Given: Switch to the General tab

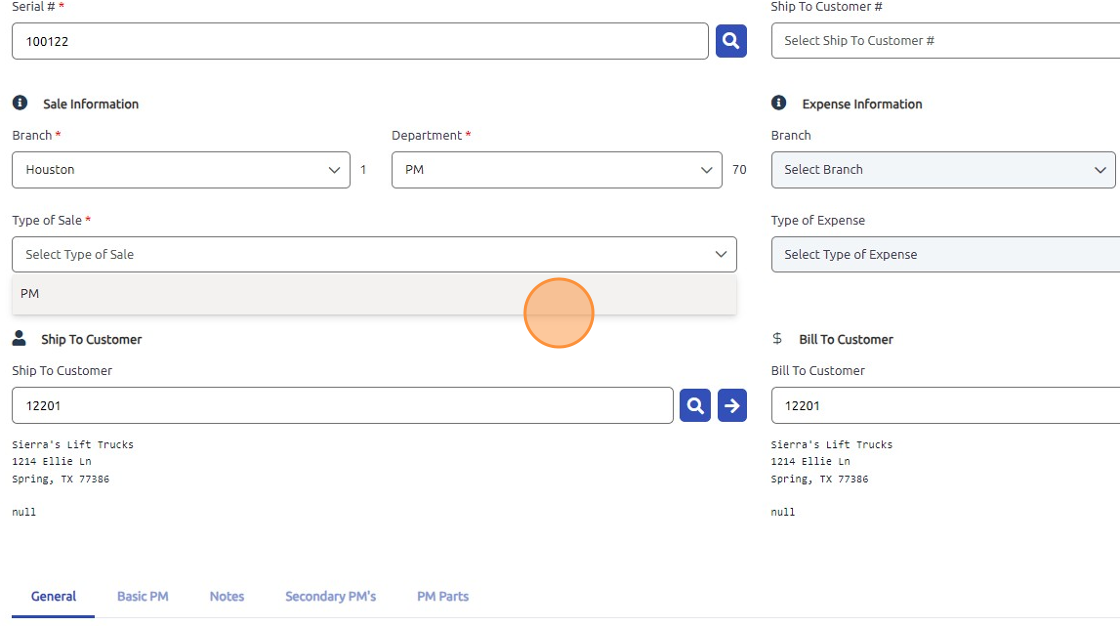Looking at the screenshot, I should [54, 596].
